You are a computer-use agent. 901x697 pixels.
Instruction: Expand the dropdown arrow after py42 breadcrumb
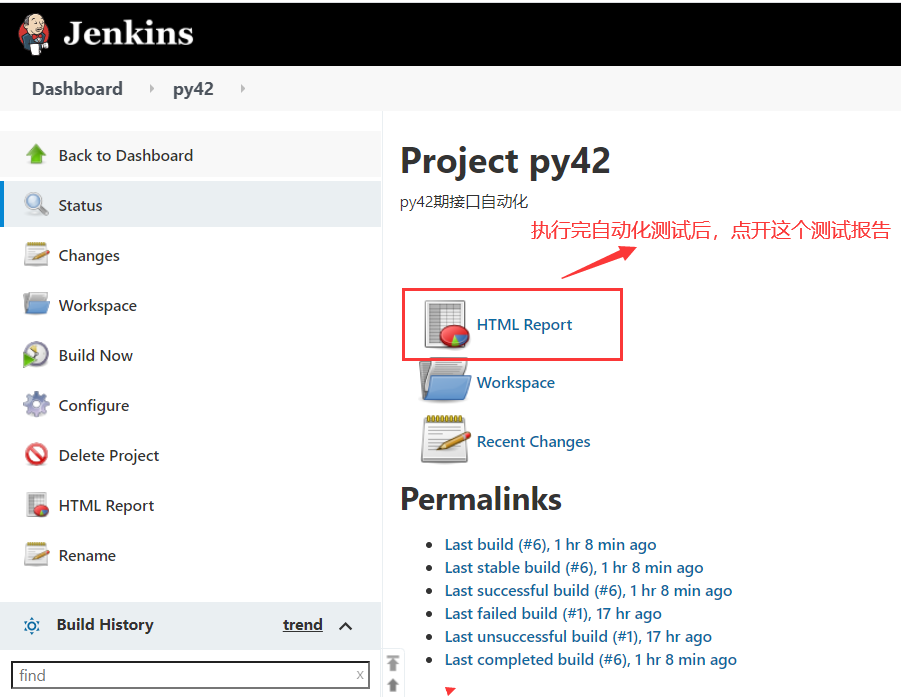pos(242,88)
